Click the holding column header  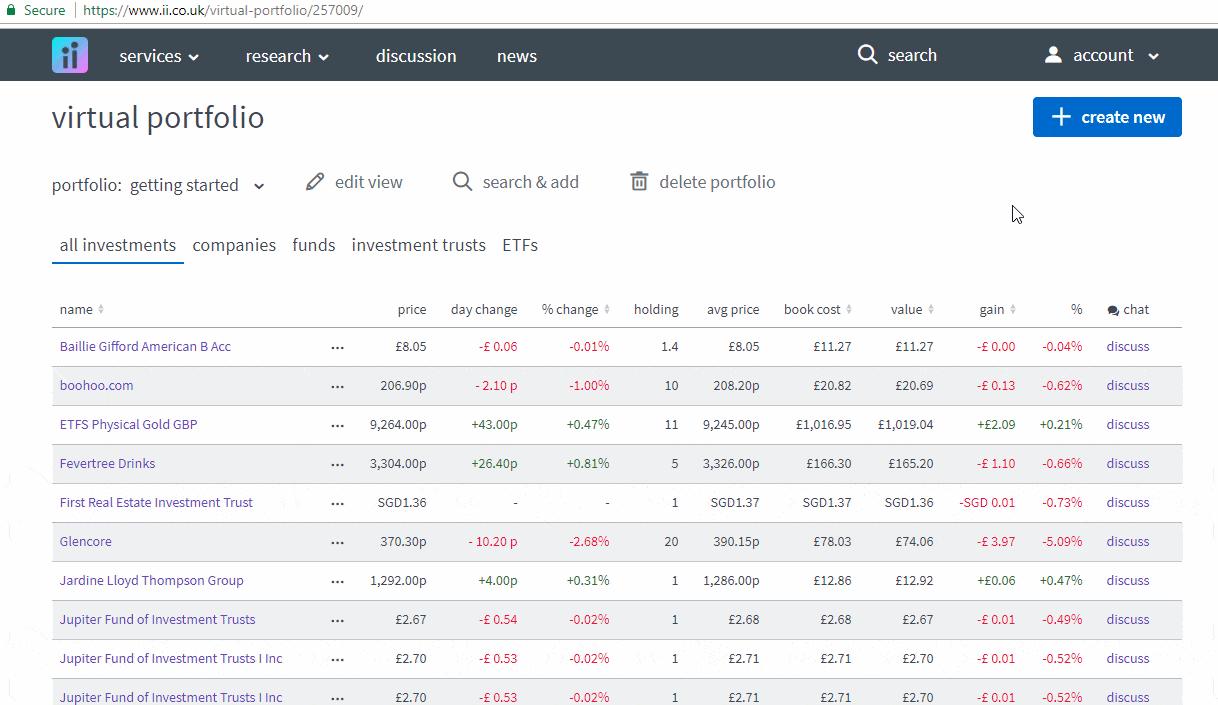(656, 310)
